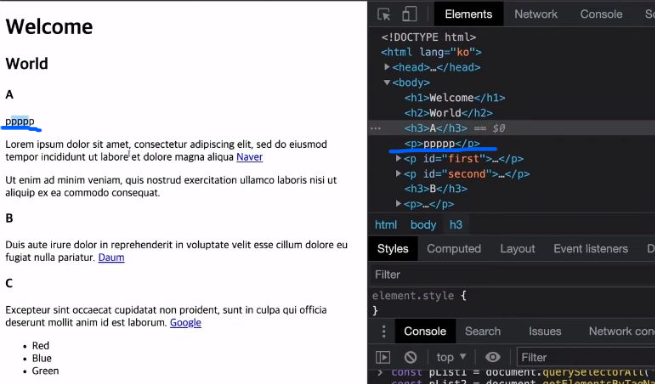Select the Styles tab
Screen dimensions: 655x384
point(393,249)
